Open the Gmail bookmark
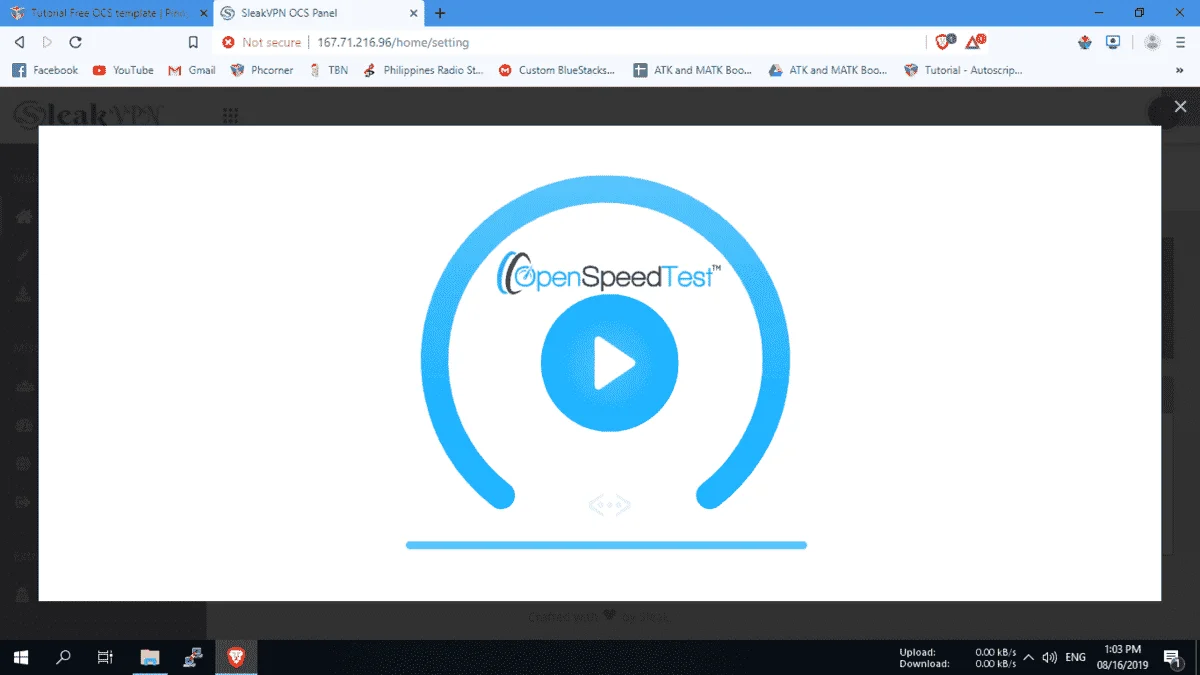 [x=192, y=70]
